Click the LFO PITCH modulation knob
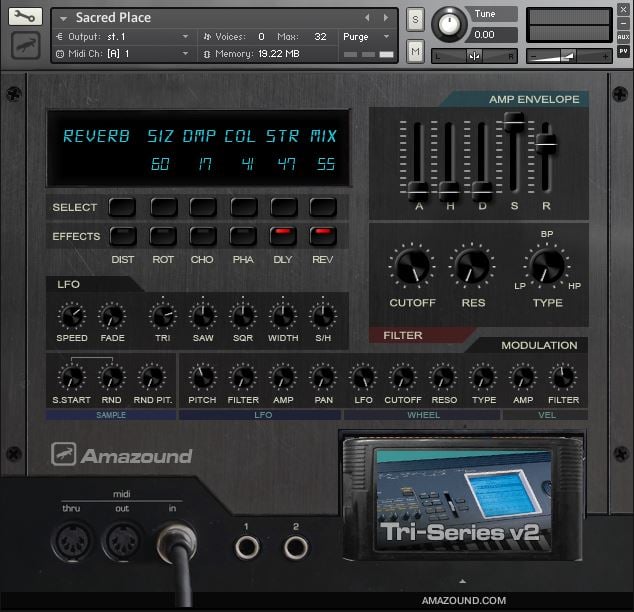Screen dimensions: 634x612 point(203,378)
